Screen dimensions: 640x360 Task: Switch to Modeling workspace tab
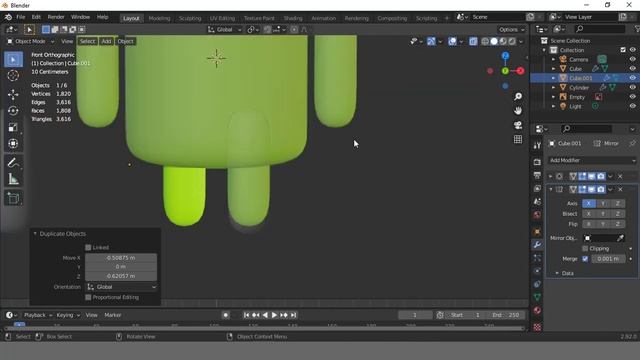coord(159,18)
